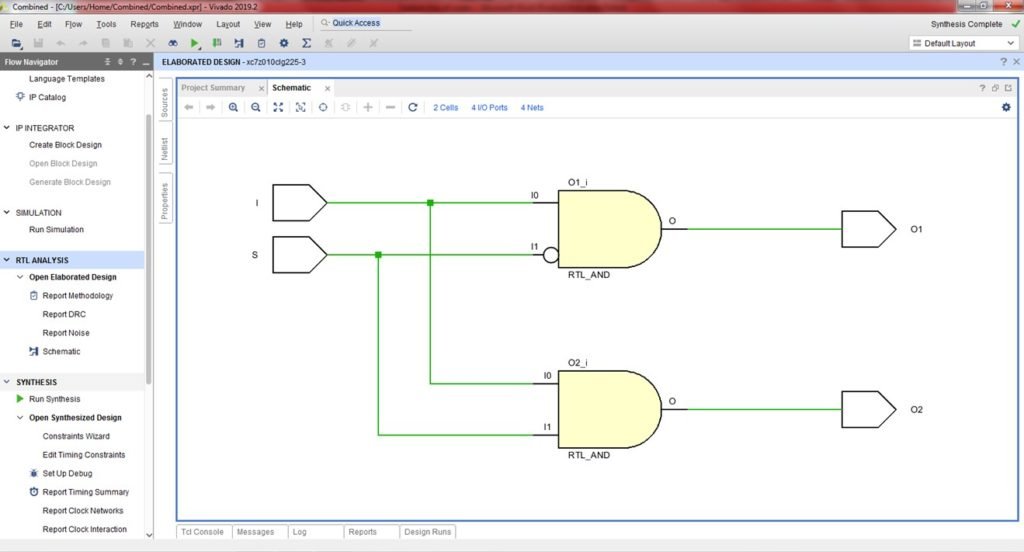1024x552 pixels.
Task: Open the Layout menu
Action: pyautogui.click(x=228, y=24)
